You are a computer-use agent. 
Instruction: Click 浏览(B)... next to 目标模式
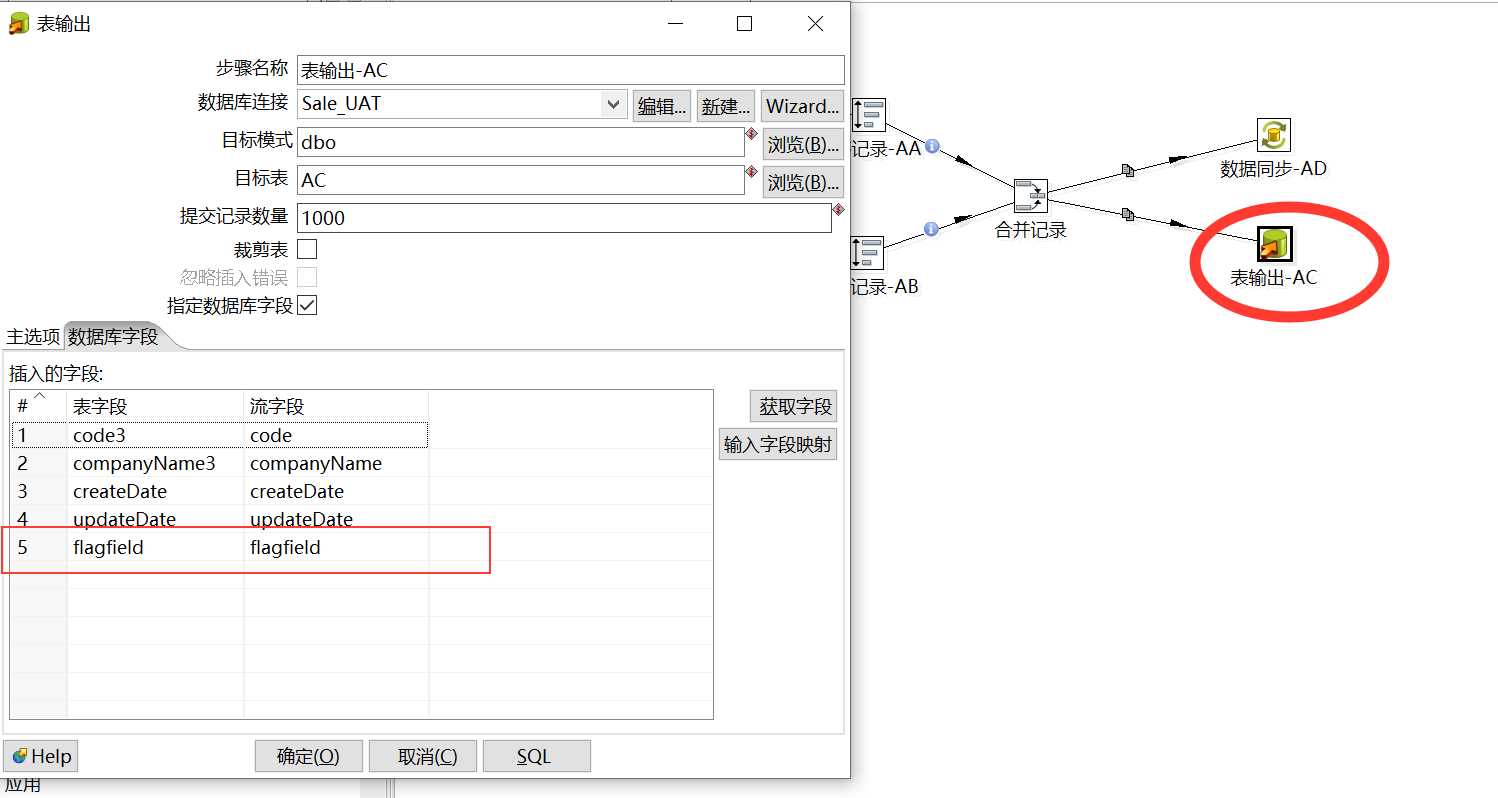tap(802, 144)
